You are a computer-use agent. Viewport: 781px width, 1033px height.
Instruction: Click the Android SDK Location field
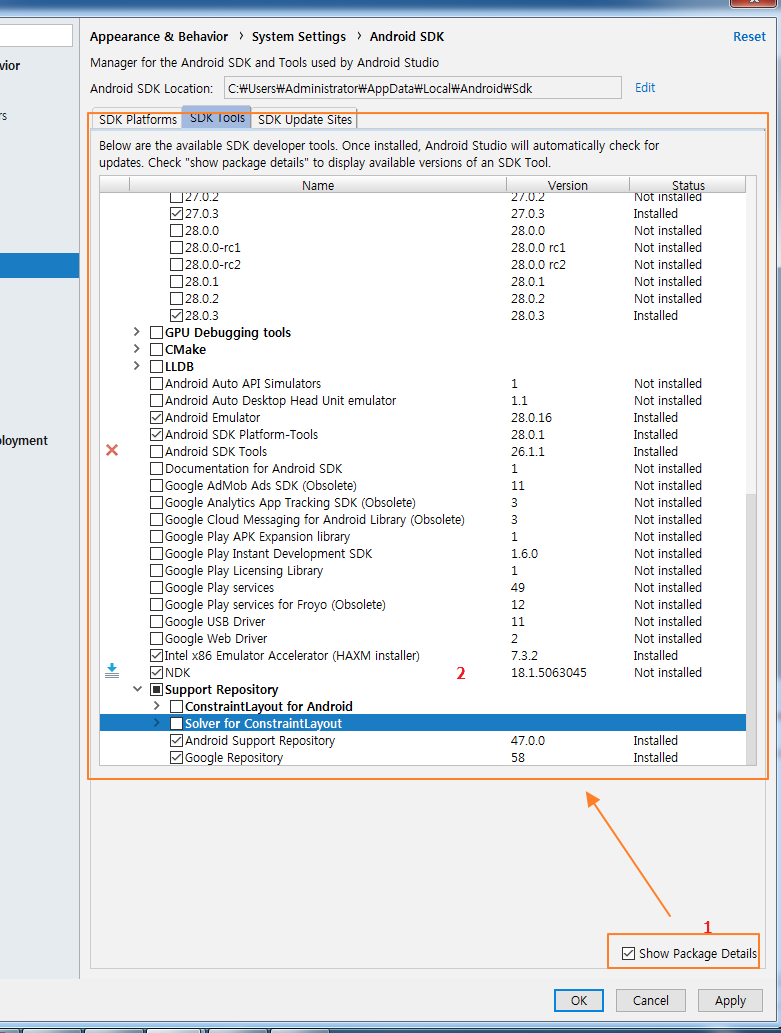tap(422, 88)
